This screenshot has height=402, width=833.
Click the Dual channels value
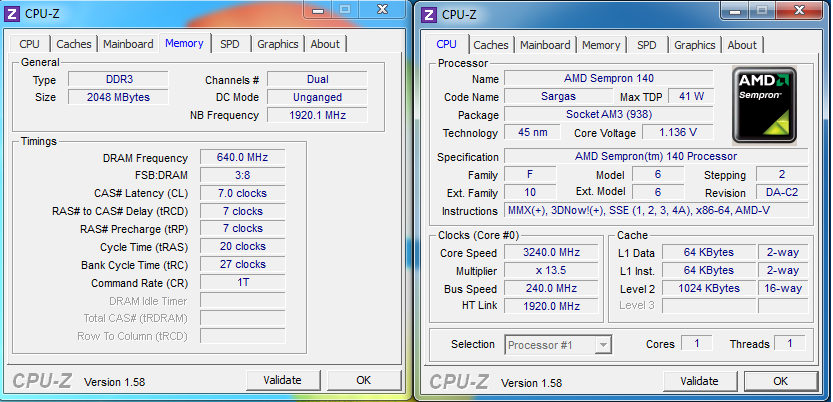(x=317, y=80)
